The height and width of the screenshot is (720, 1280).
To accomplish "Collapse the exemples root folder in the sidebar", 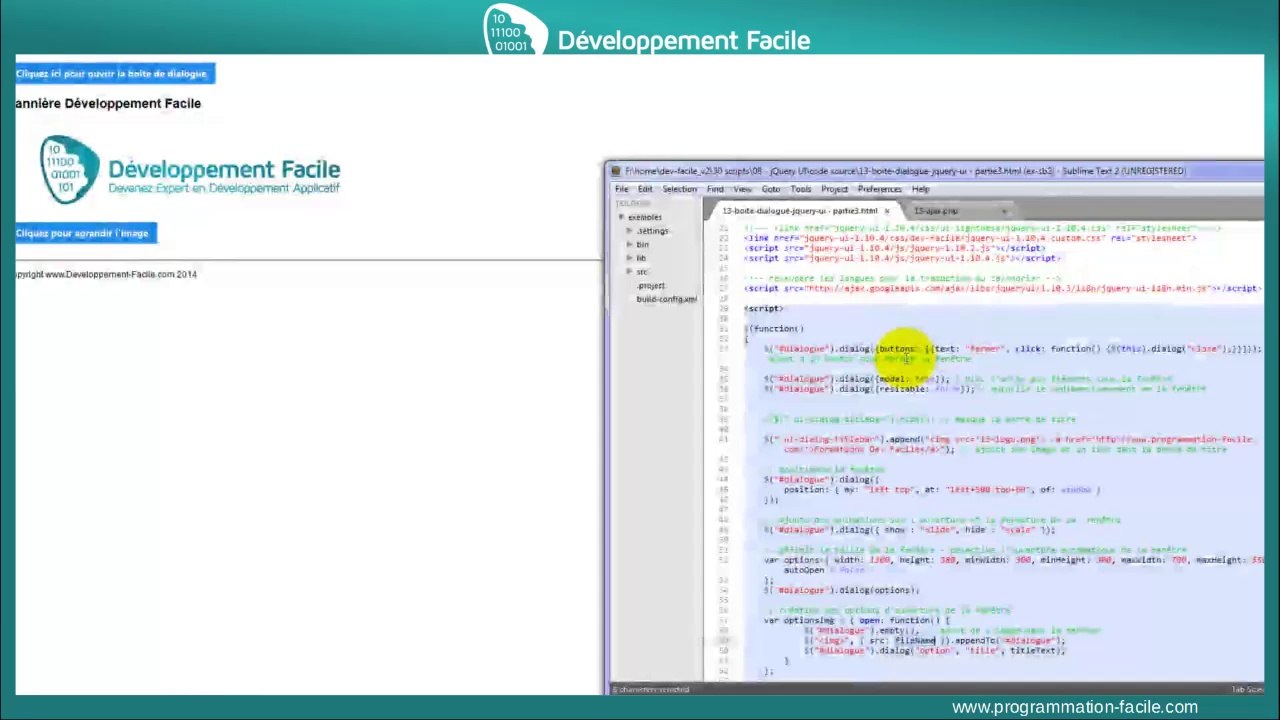I will pos(621,217).
